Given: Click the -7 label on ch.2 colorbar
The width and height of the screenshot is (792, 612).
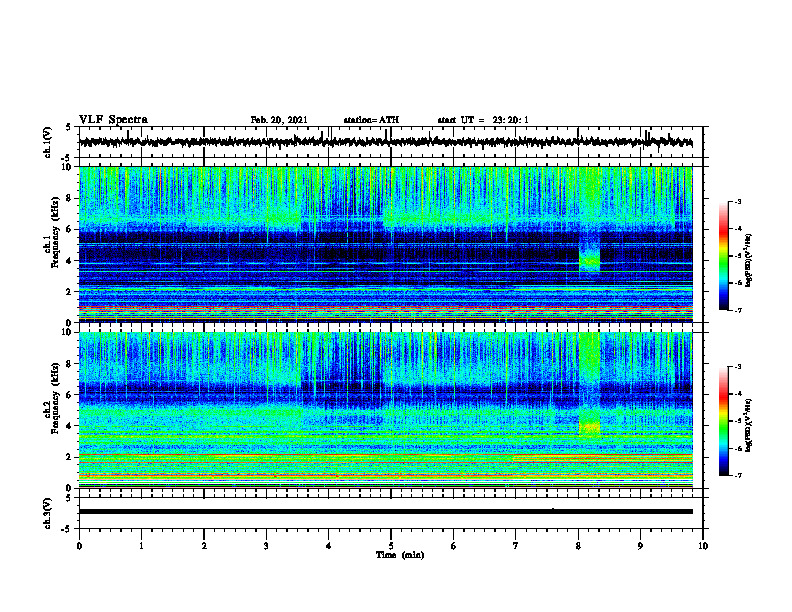Looking at the screenshot, I should coord(737,475).
